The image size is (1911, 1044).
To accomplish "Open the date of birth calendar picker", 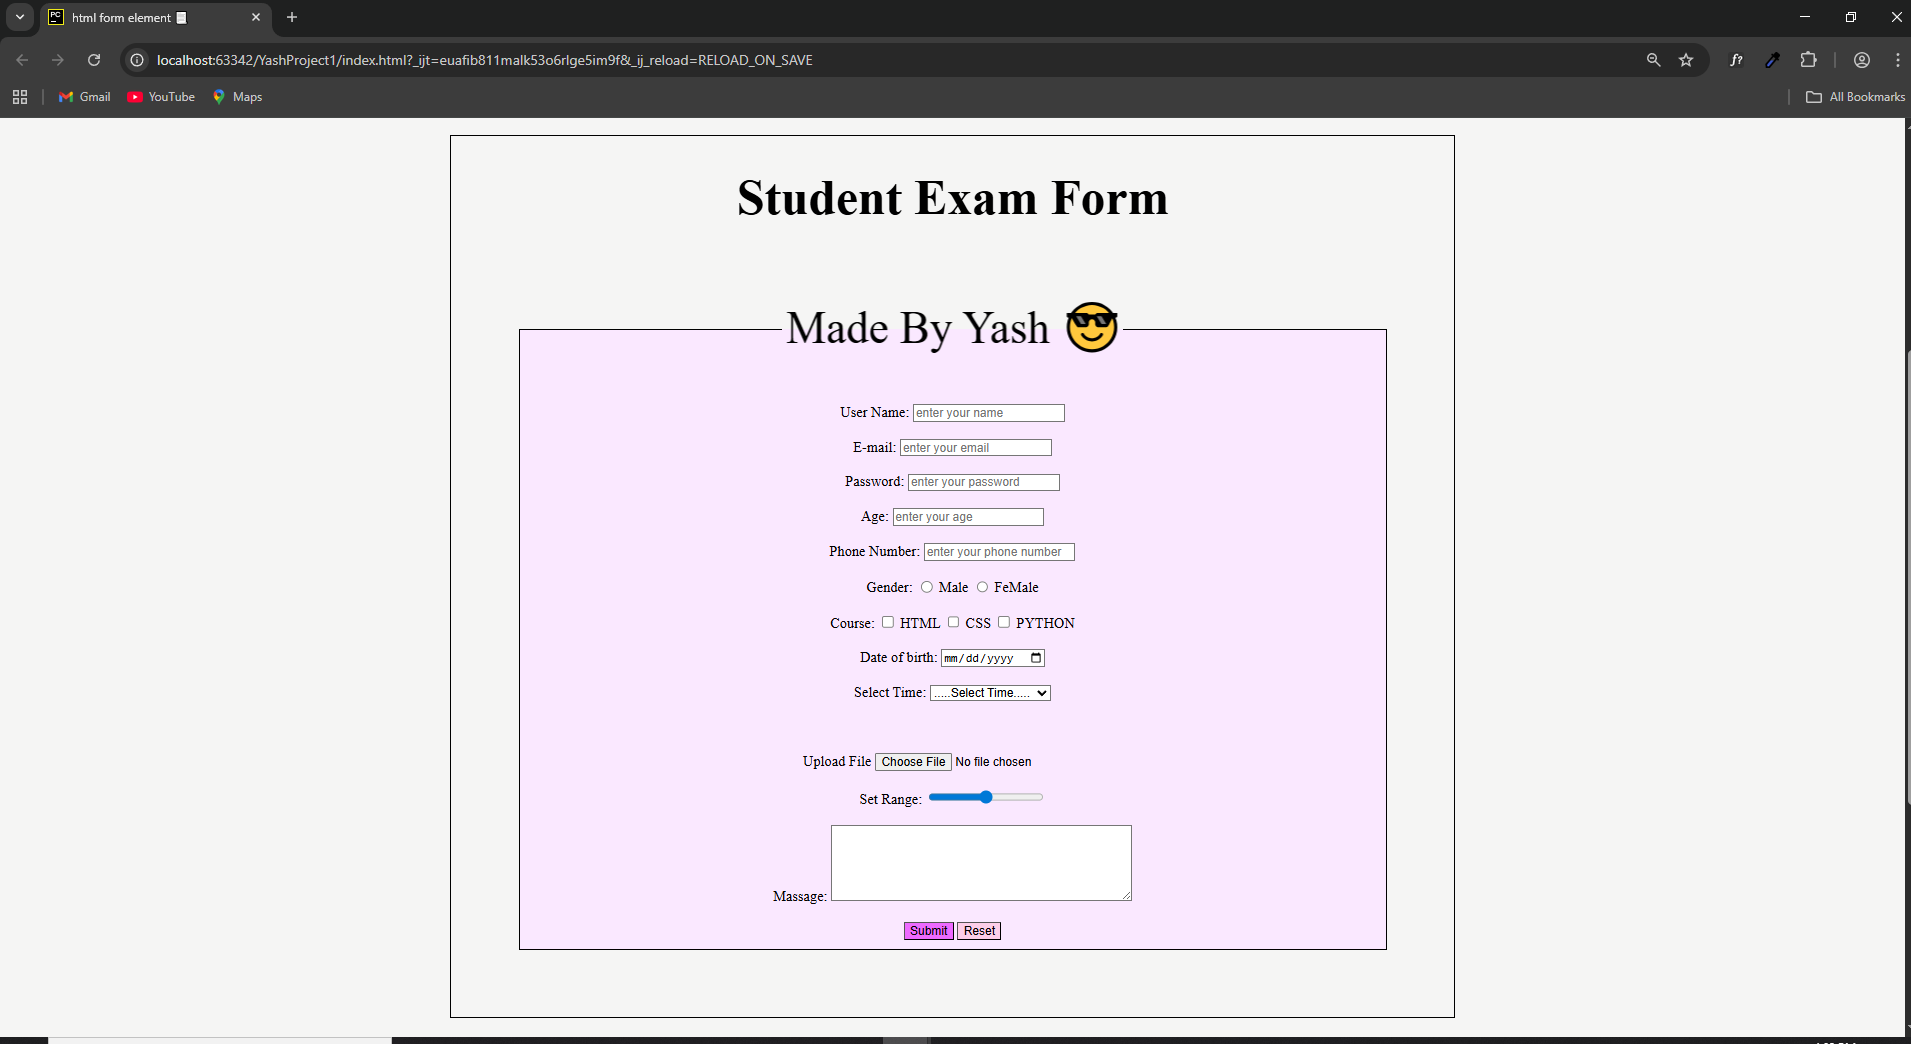I will [1035, 657].
